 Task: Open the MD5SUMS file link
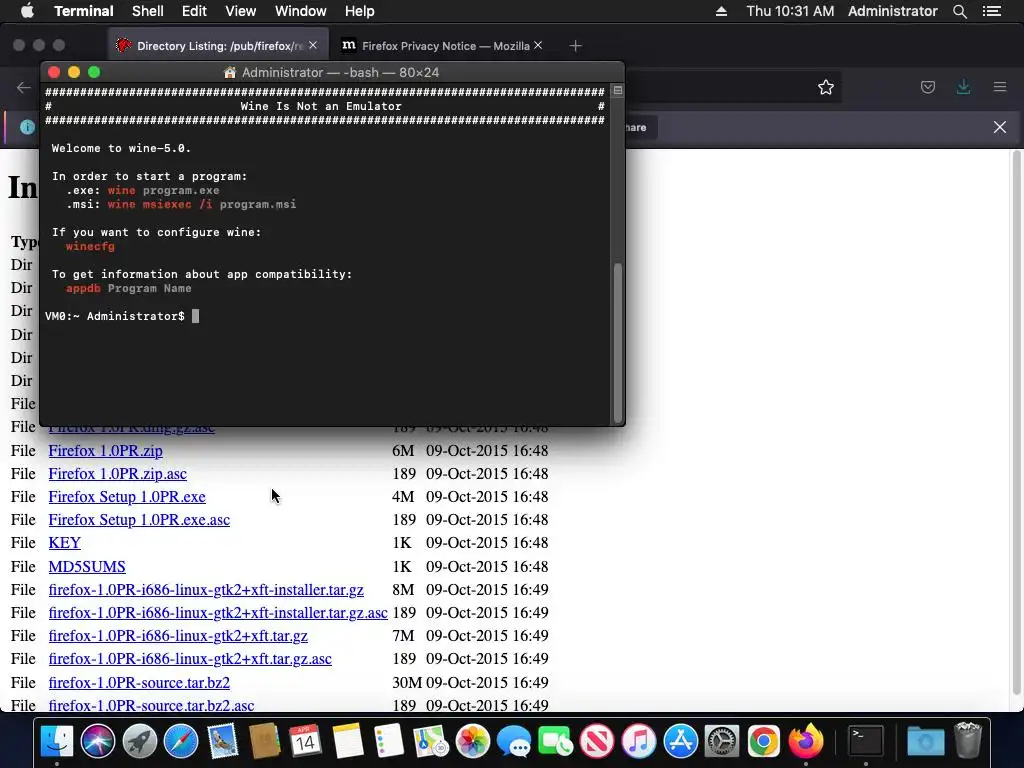(x=87, y=566)
